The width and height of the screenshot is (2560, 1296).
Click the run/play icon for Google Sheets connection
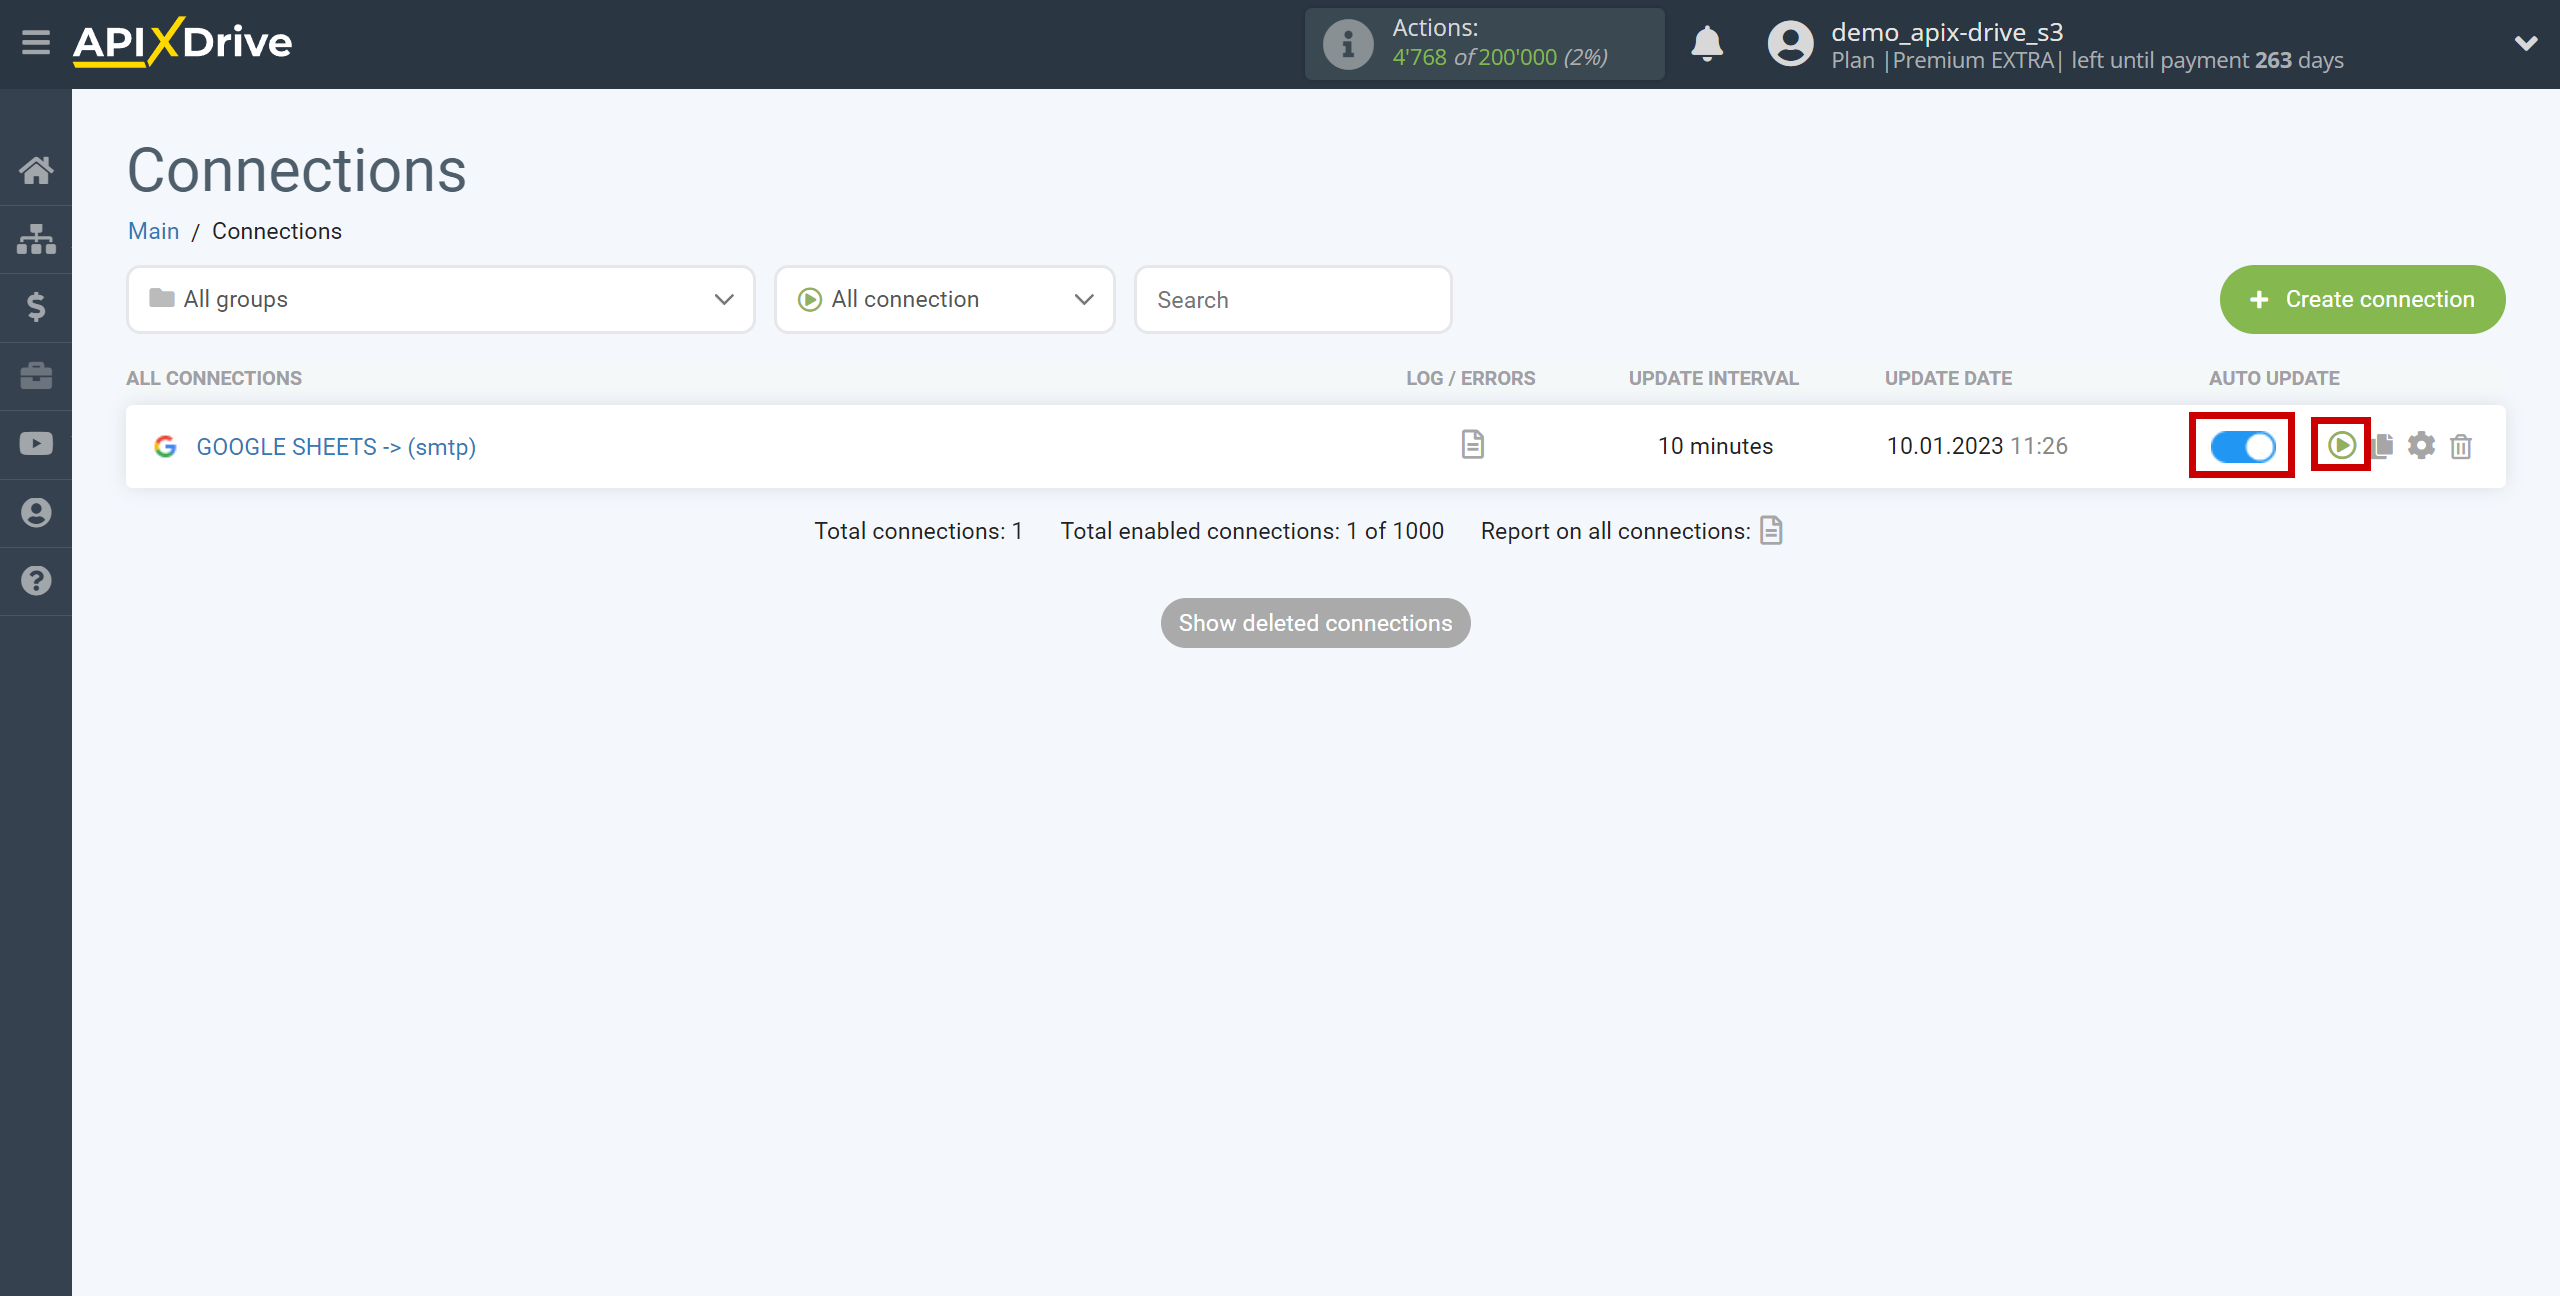pyautogui.click(x=2340, y=445)
